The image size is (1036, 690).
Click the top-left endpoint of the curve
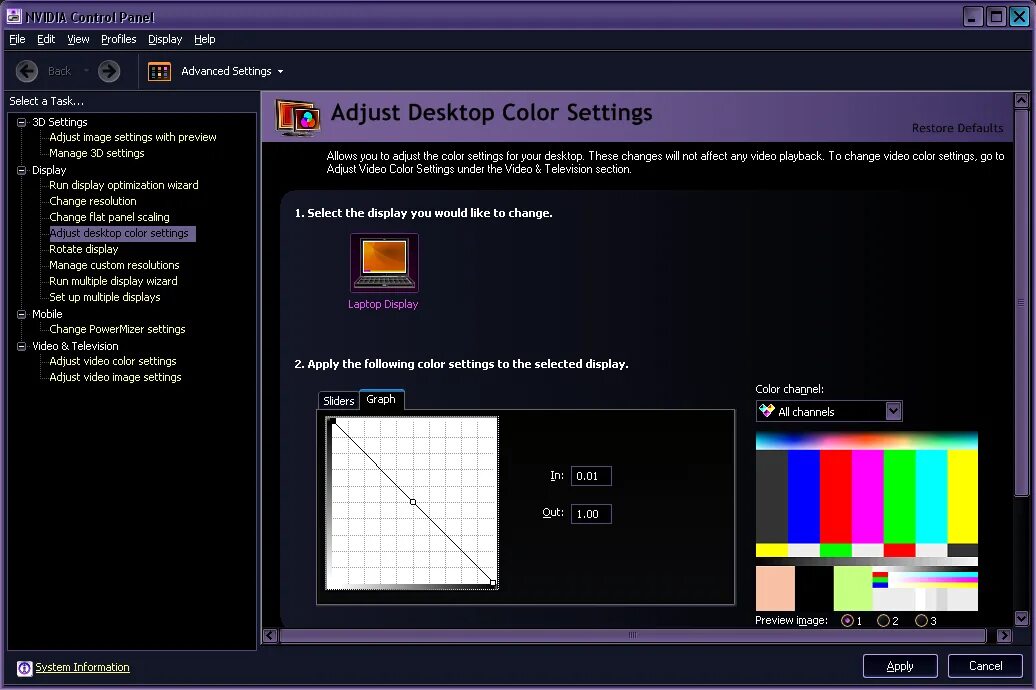coord(333,422)
